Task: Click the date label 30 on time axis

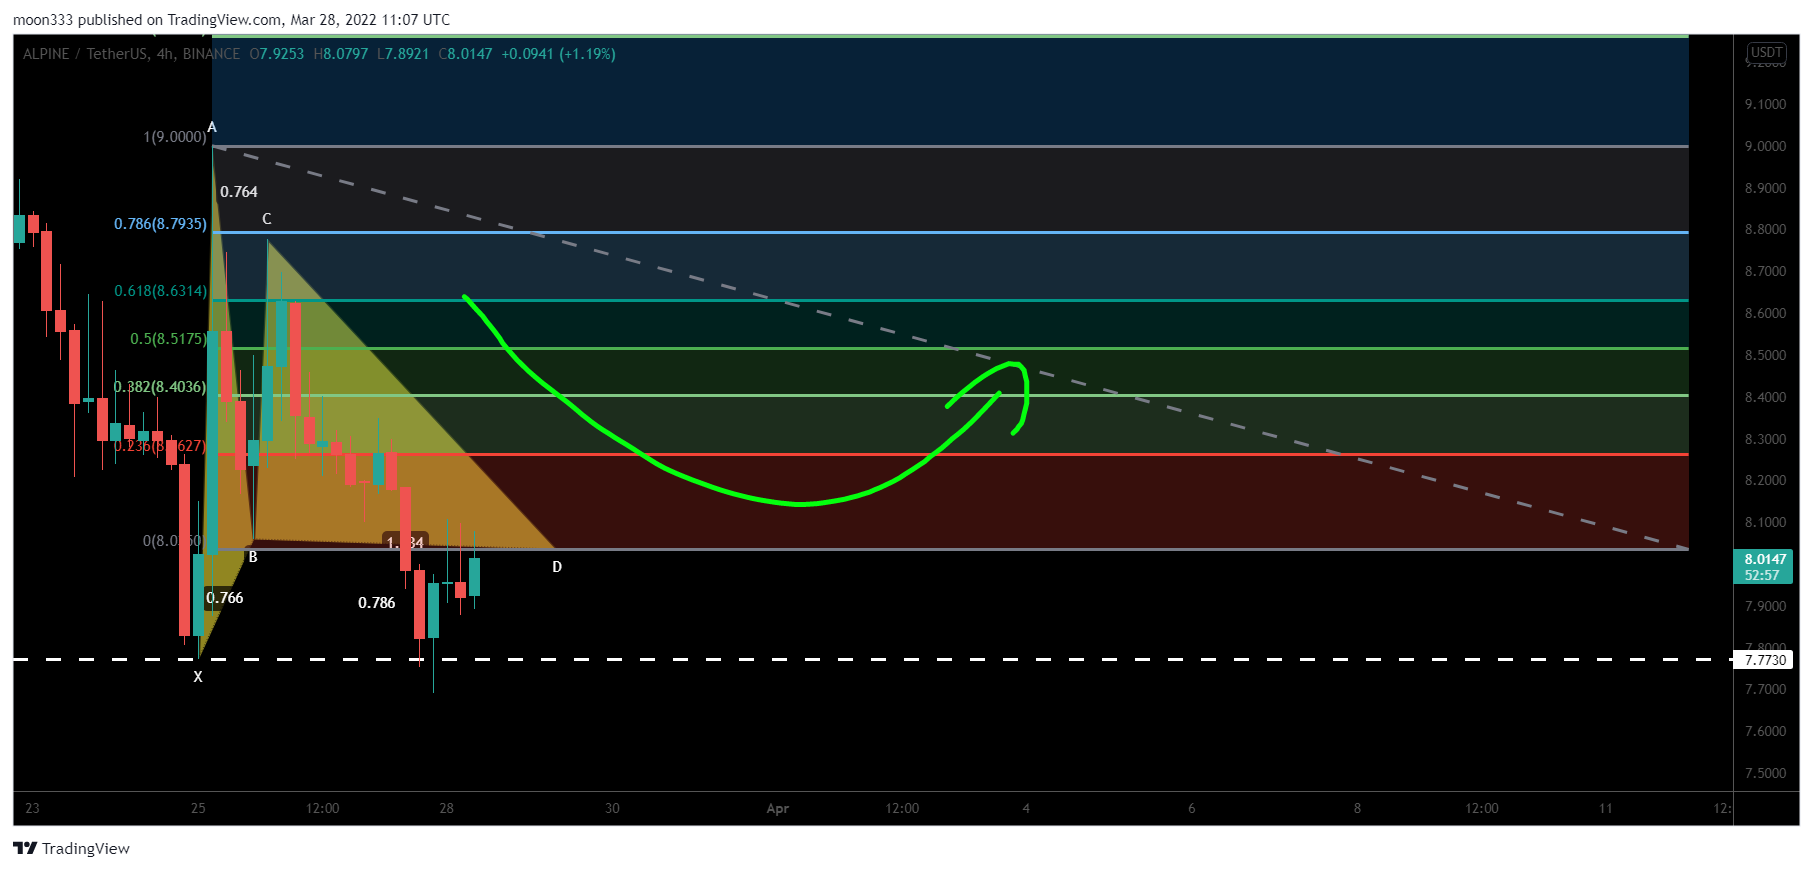Action: 612,808
